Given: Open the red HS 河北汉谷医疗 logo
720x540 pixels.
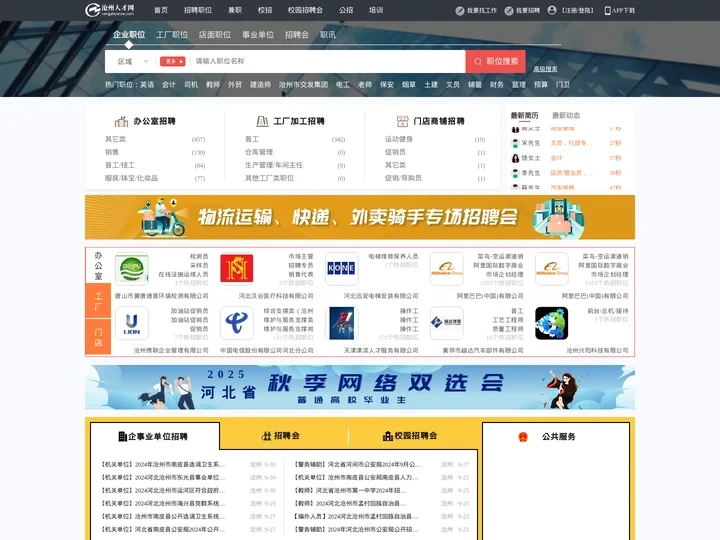Looking at the screenshot, I should [x=236, y=269].
